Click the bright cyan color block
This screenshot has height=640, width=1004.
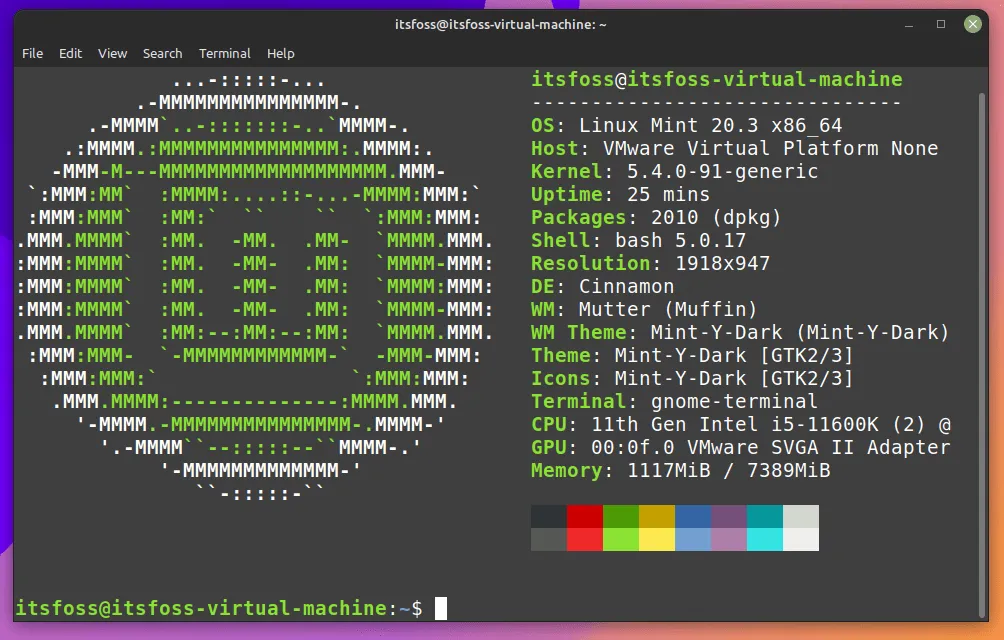tap(764, 539)
